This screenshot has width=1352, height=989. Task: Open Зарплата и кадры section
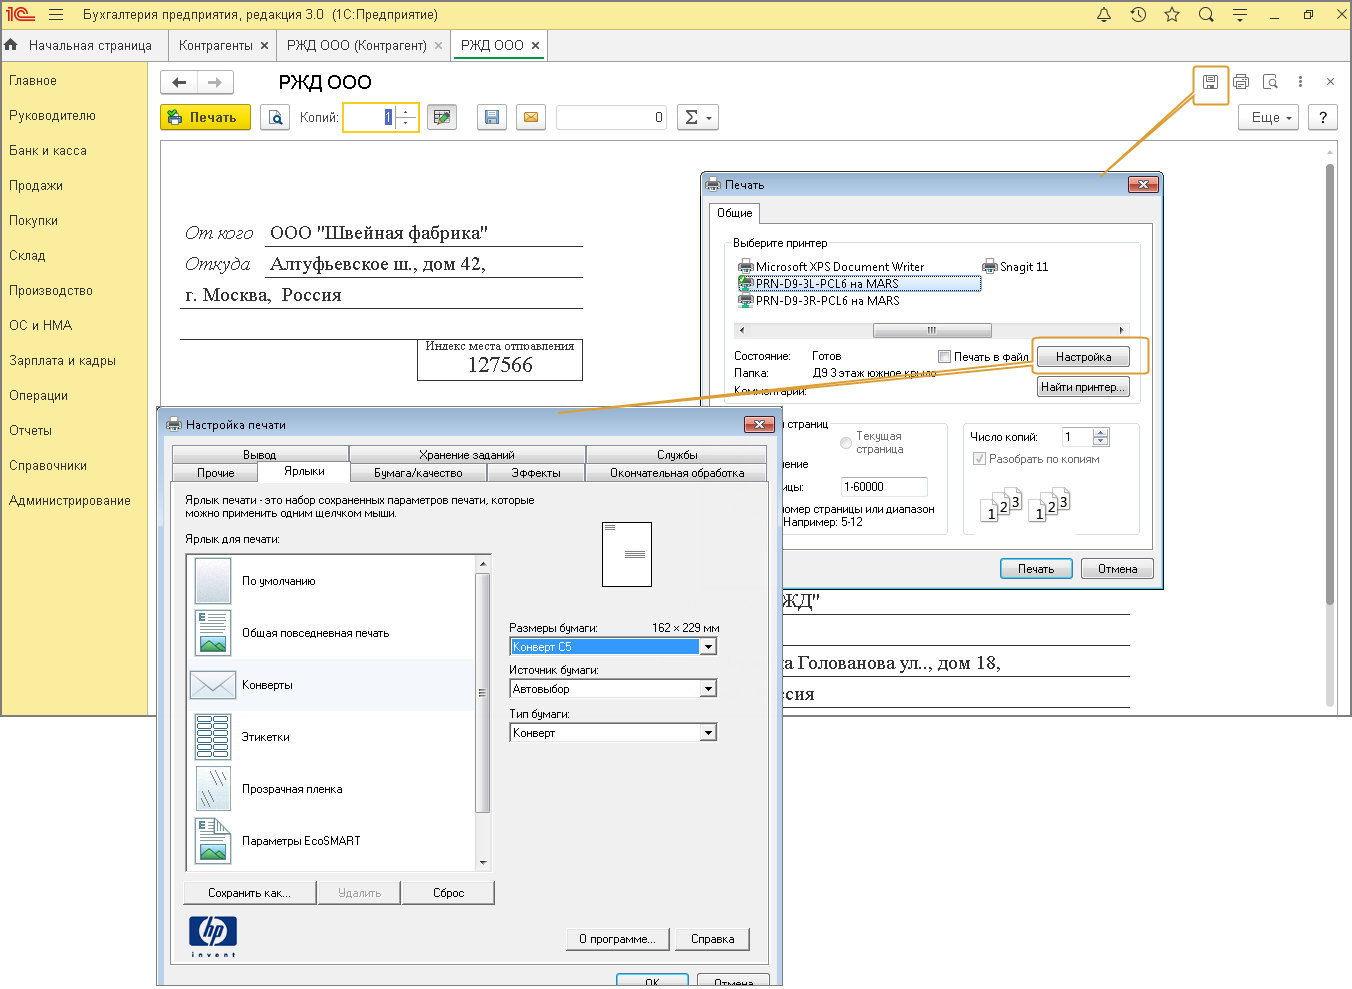[x=62, y=361]
